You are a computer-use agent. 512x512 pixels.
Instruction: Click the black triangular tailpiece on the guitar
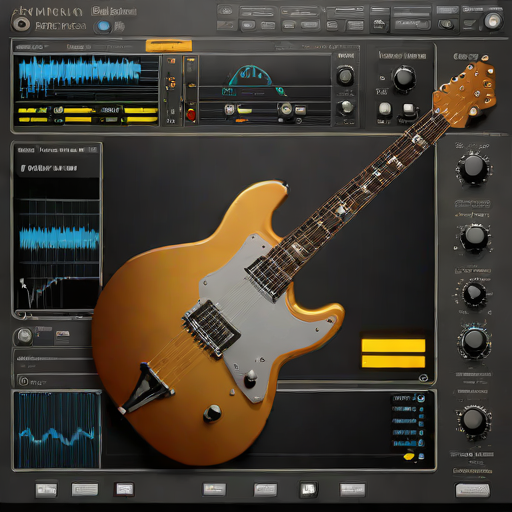pyautogui.click(x=146, y=387)
